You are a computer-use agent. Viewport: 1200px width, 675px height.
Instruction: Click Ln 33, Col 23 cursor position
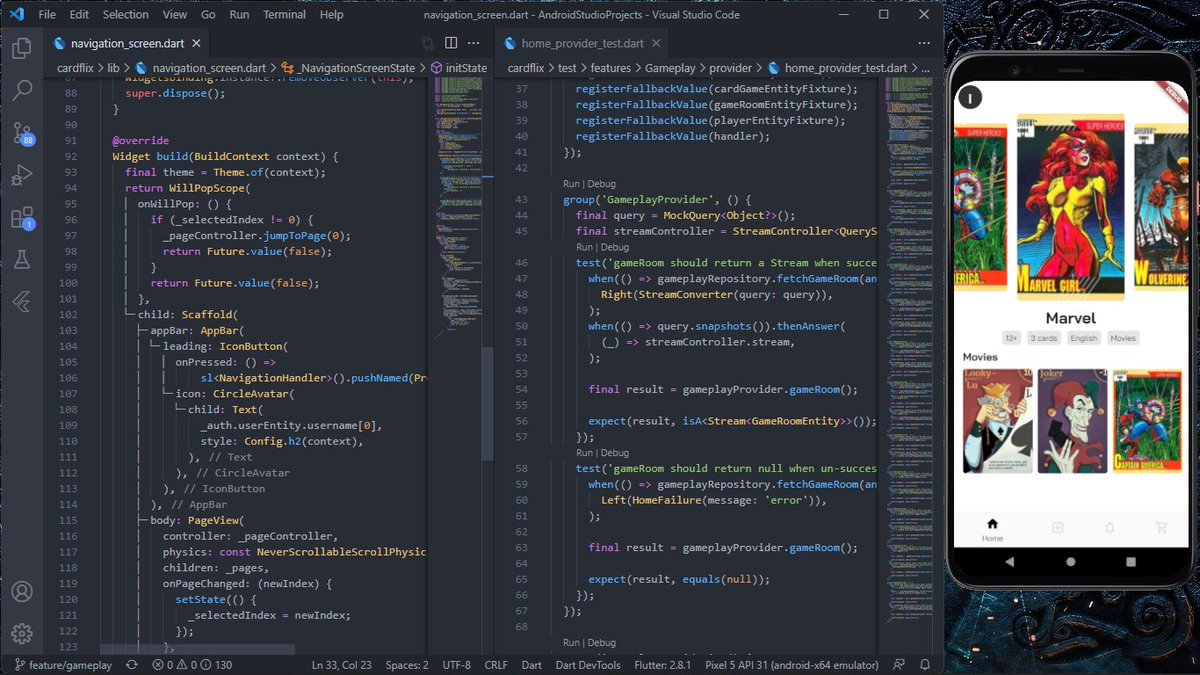pos(342,665)
